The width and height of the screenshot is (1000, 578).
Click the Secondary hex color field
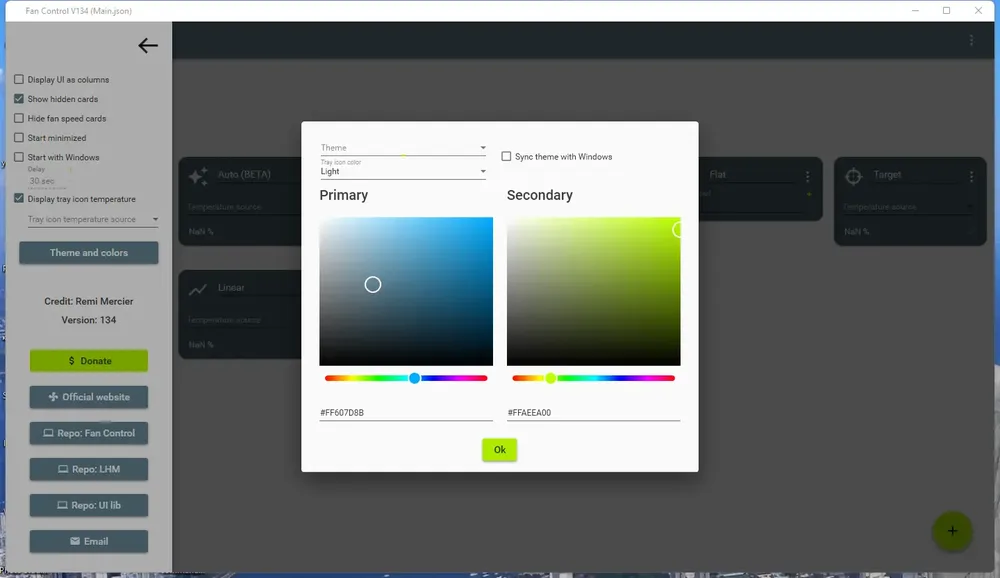coord(594,413)
